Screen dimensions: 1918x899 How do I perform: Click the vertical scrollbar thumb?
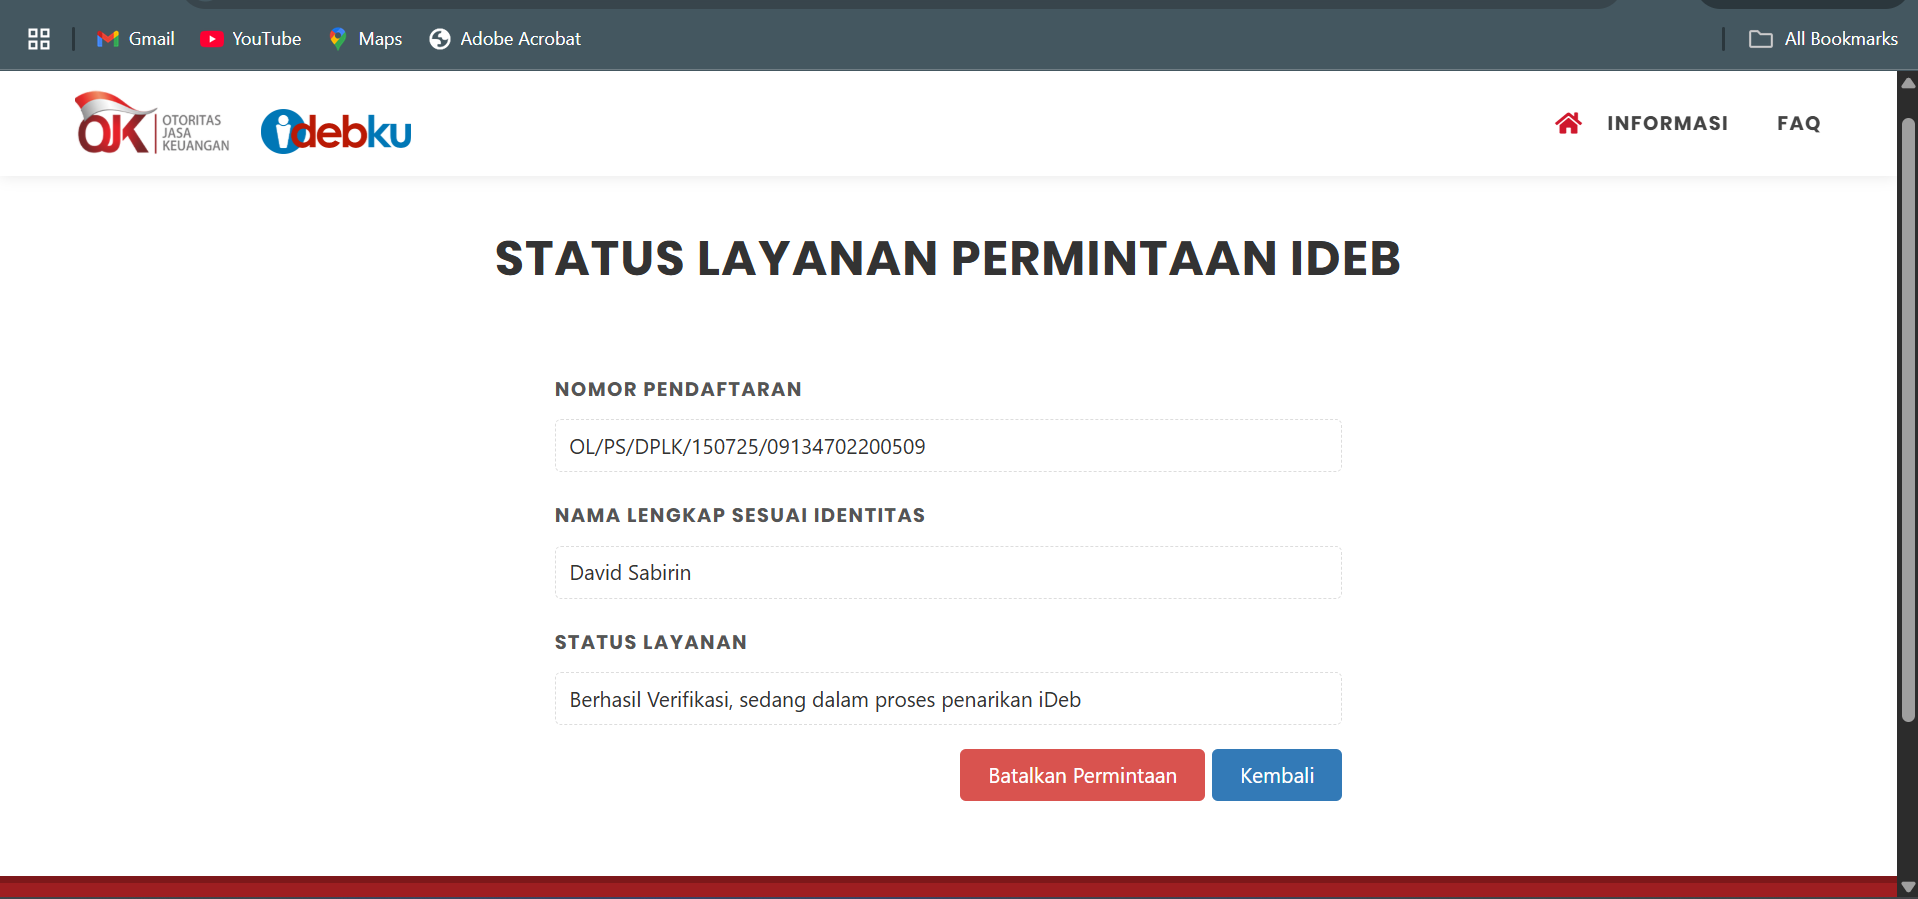(1908, 420)
